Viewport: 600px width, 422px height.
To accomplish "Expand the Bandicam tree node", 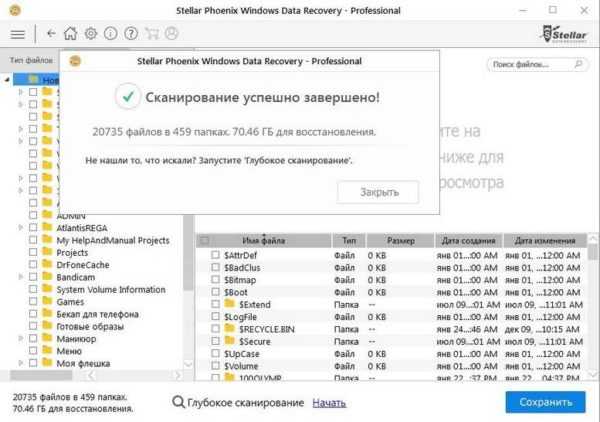I will tap(21, 277).
